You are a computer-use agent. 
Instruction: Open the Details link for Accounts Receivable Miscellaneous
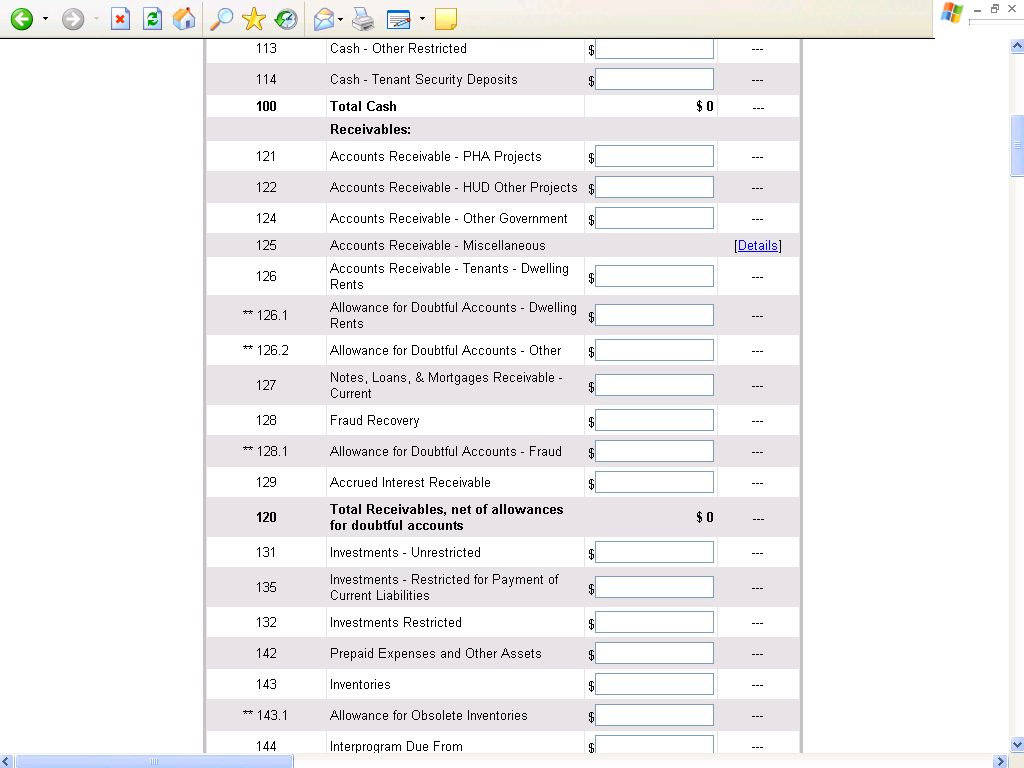[x=758, y=246]
